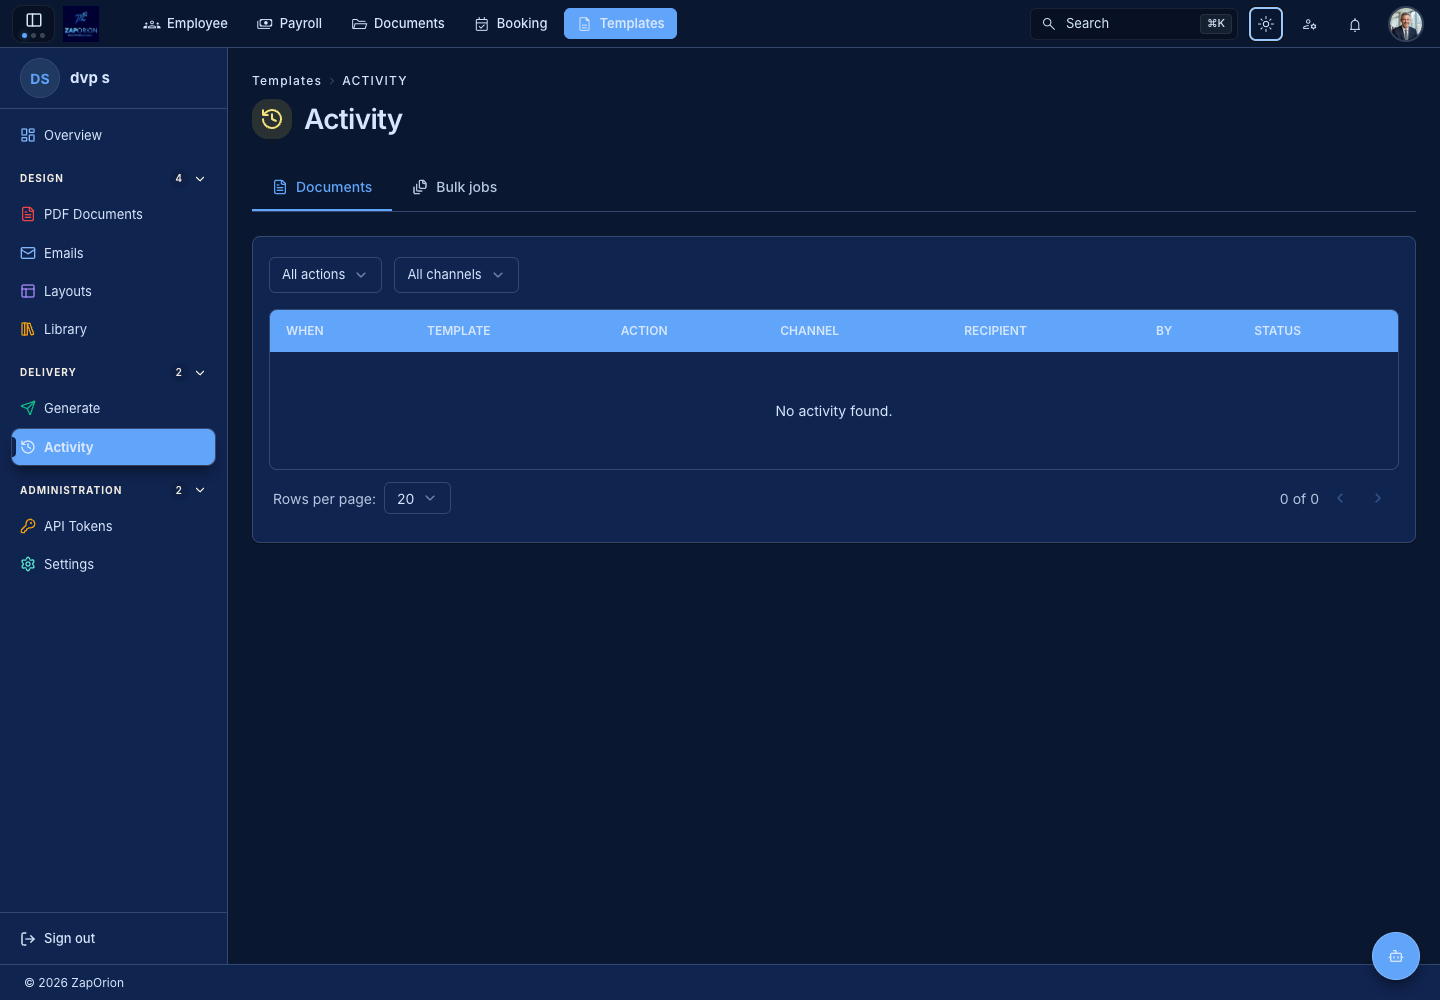Click Sign out
This screenshot has width=1440, height=1000.
58,938
